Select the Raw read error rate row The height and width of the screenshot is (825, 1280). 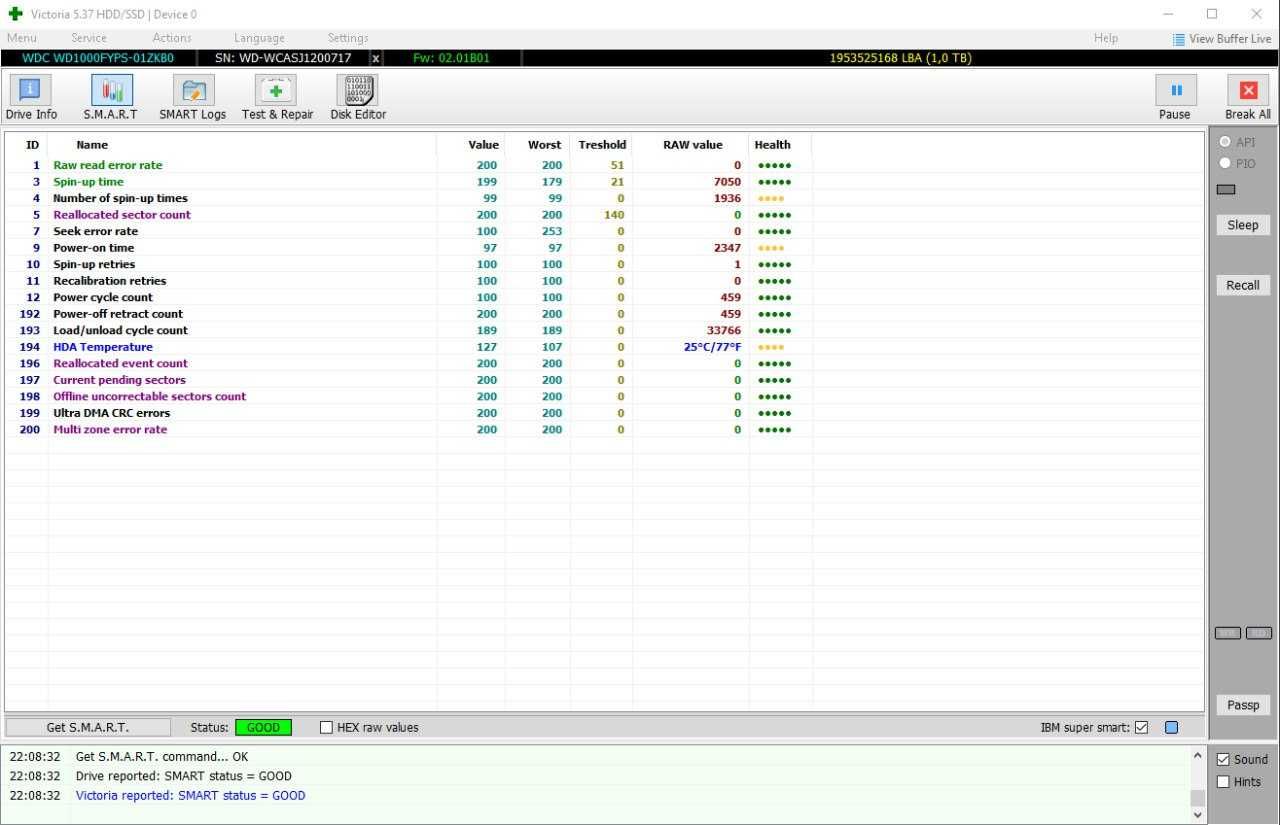tap(410, 165)
